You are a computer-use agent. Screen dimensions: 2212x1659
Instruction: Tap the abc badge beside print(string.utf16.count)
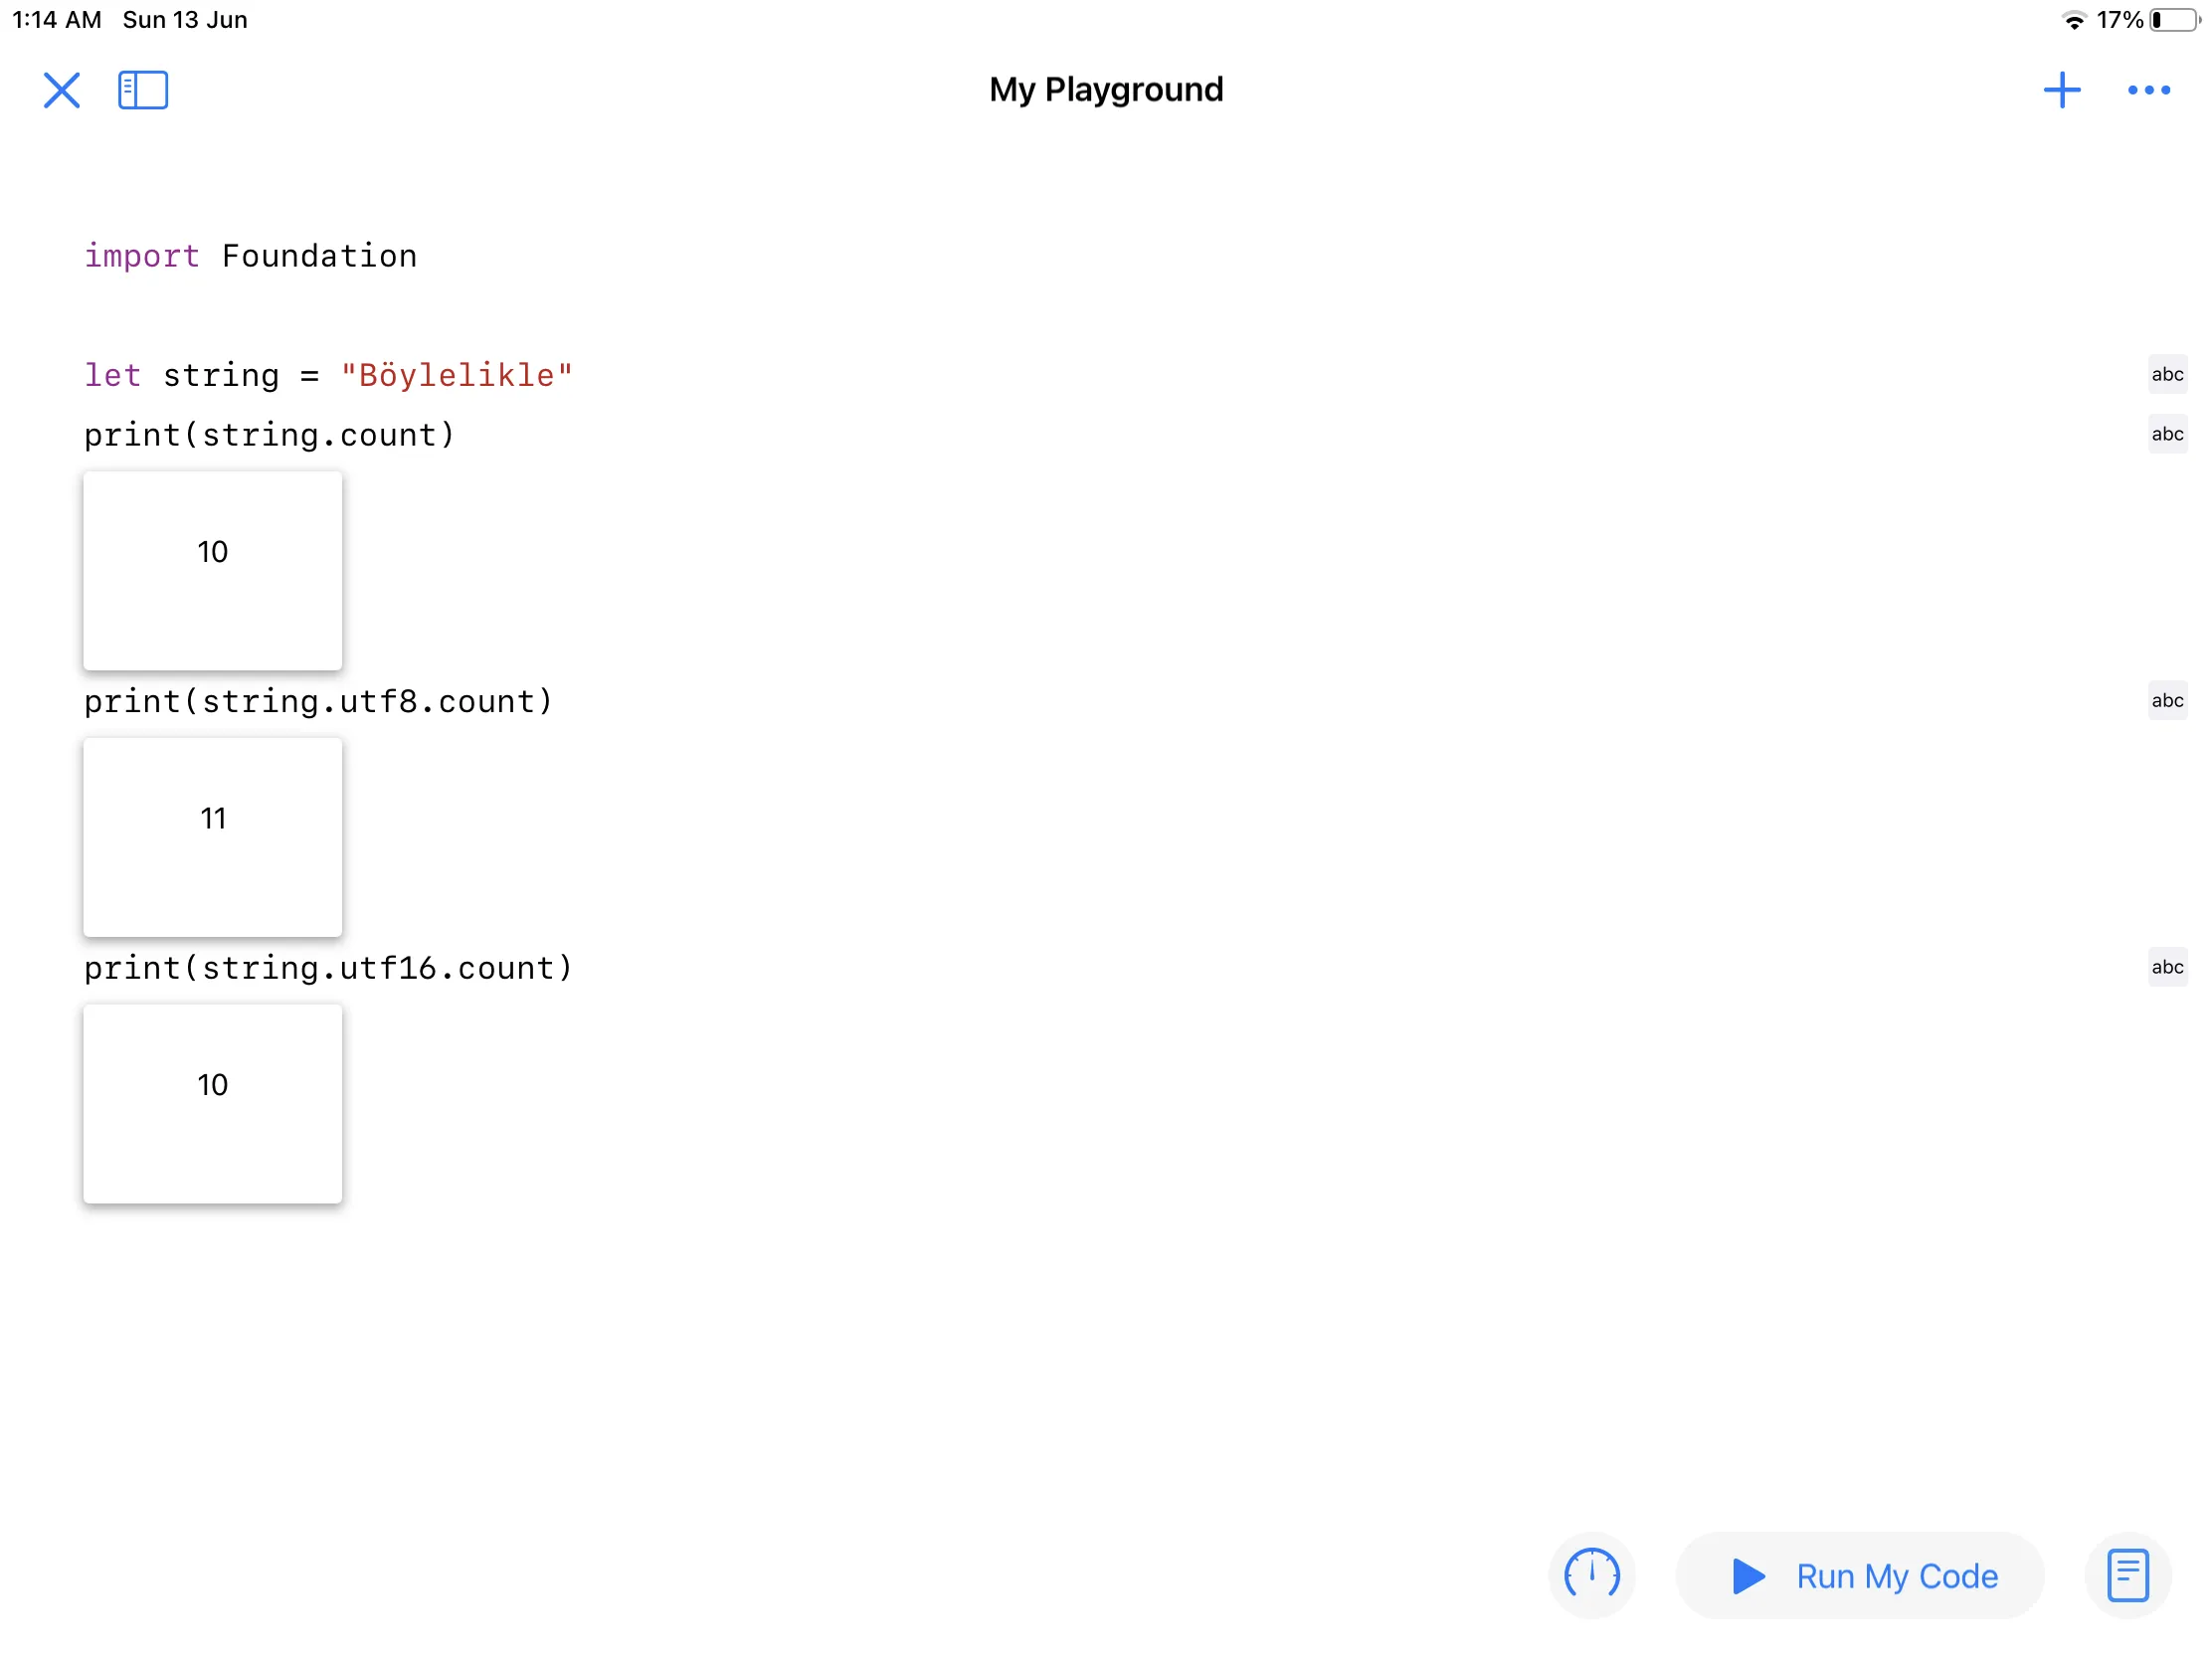(x=2166, y=967)
